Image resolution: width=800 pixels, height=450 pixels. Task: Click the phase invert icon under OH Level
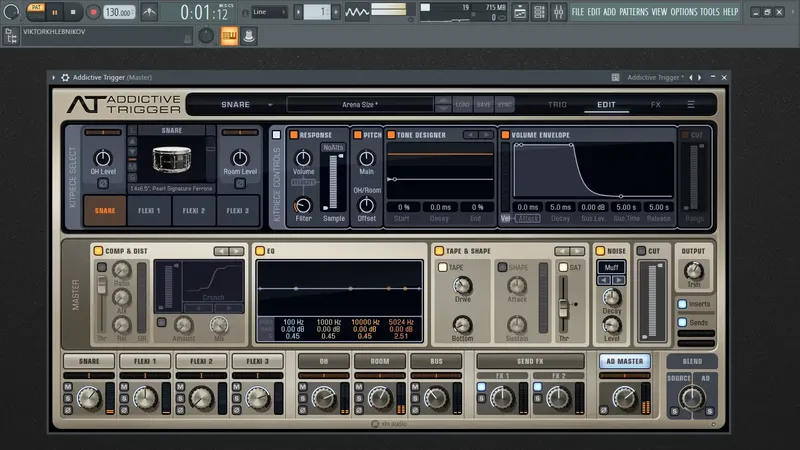(x=103, y=184)
